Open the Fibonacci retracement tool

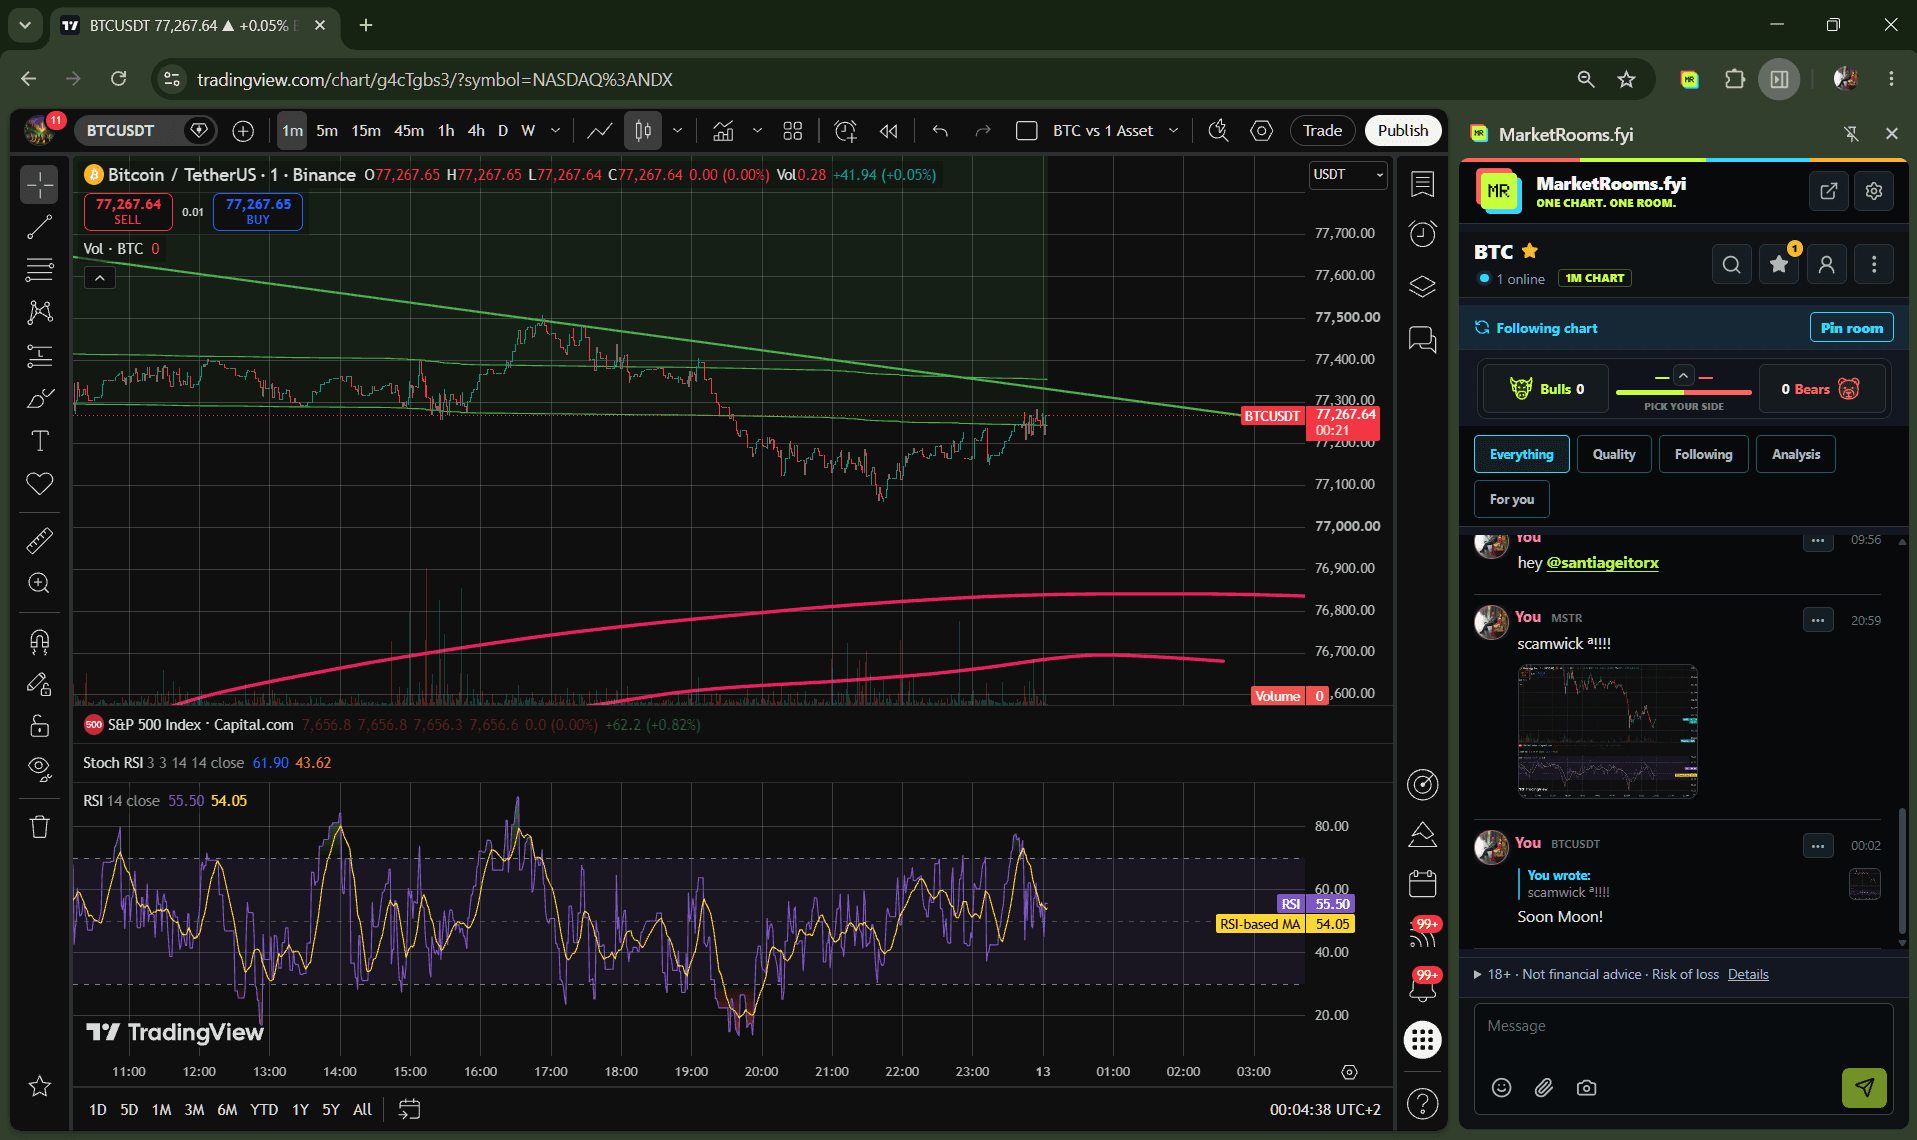(39, 270)
